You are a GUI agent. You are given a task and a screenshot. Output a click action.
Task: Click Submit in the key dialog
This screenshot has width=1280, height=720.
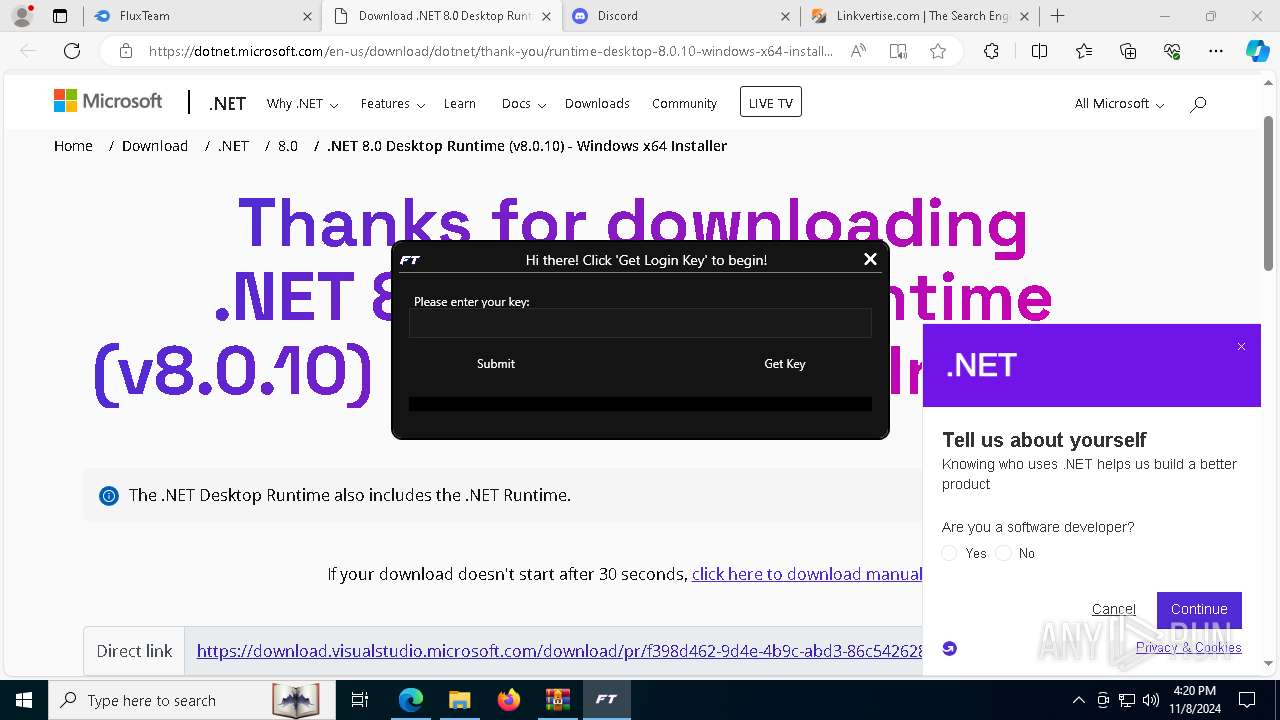point(496,364)
